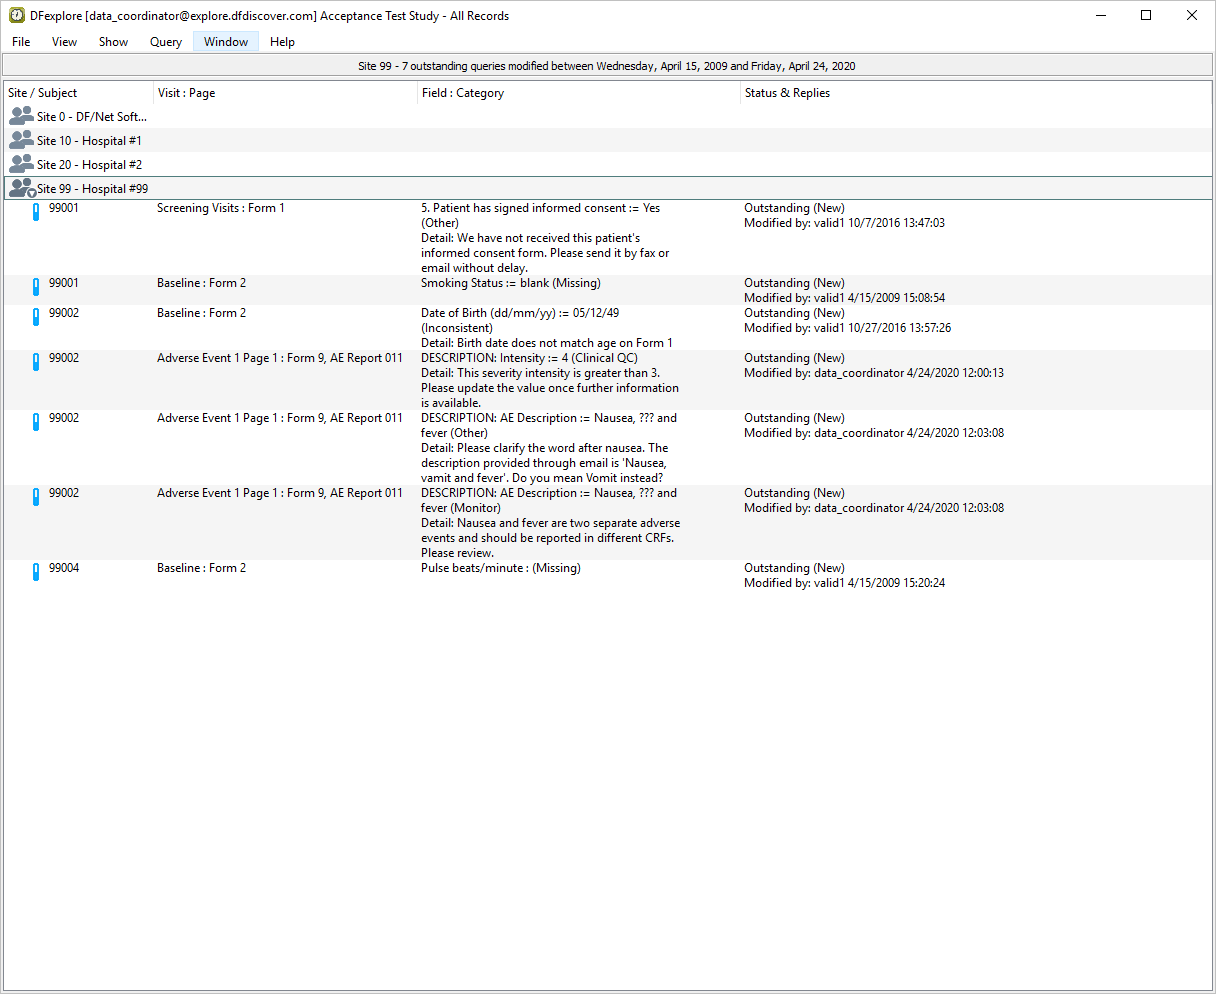Image resolution: width=1216 pixels, height=994 pixels.
Task: Select the 99002 Monitor query detail text
Action: click(550, 530)
